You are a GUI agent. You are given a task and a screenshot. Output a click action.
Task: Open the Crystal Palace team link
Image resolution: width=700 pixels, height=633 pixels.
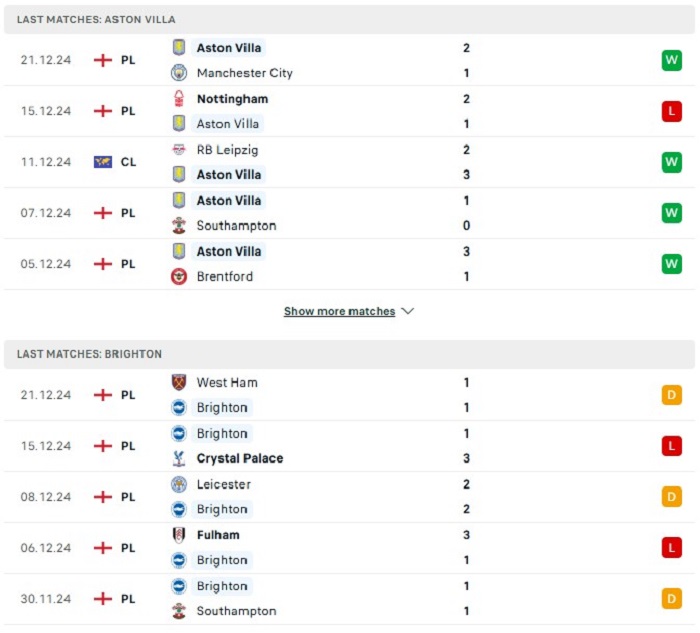click(240, 458)
